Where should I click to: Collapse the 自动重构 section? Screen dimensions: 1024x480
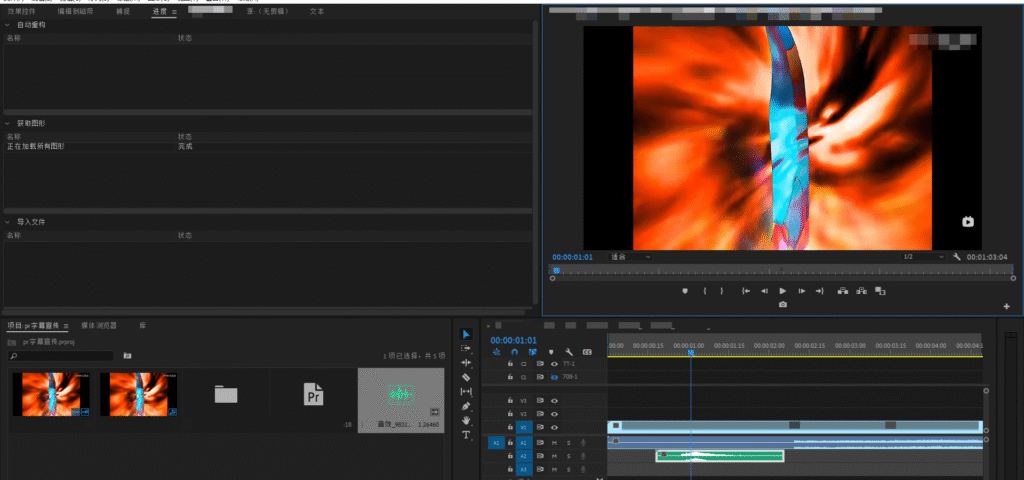(x=8, y=24)
